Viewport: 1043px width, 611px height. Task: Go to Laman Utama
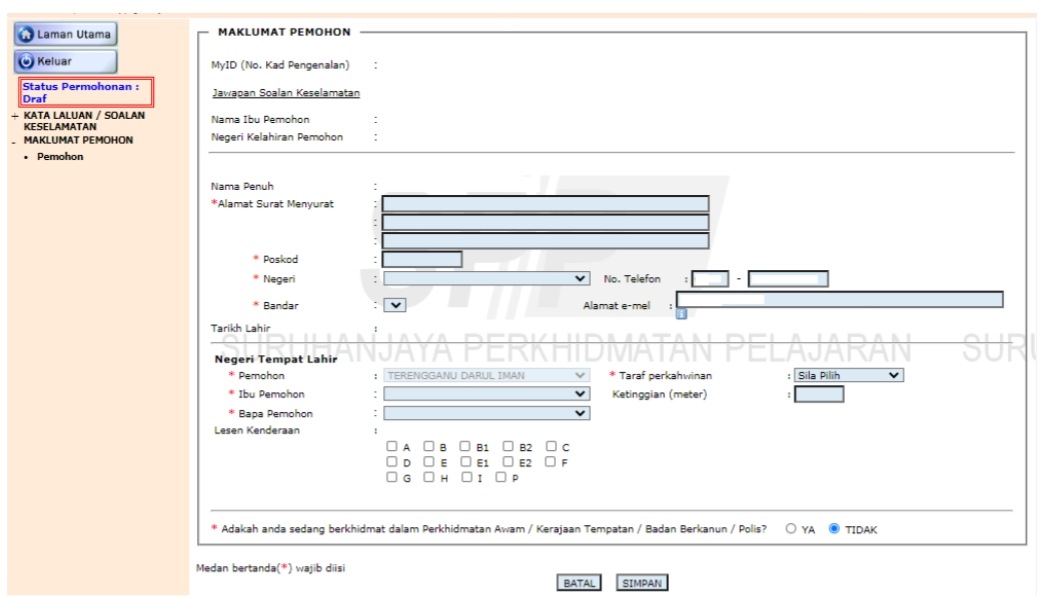tap(65, 35)
